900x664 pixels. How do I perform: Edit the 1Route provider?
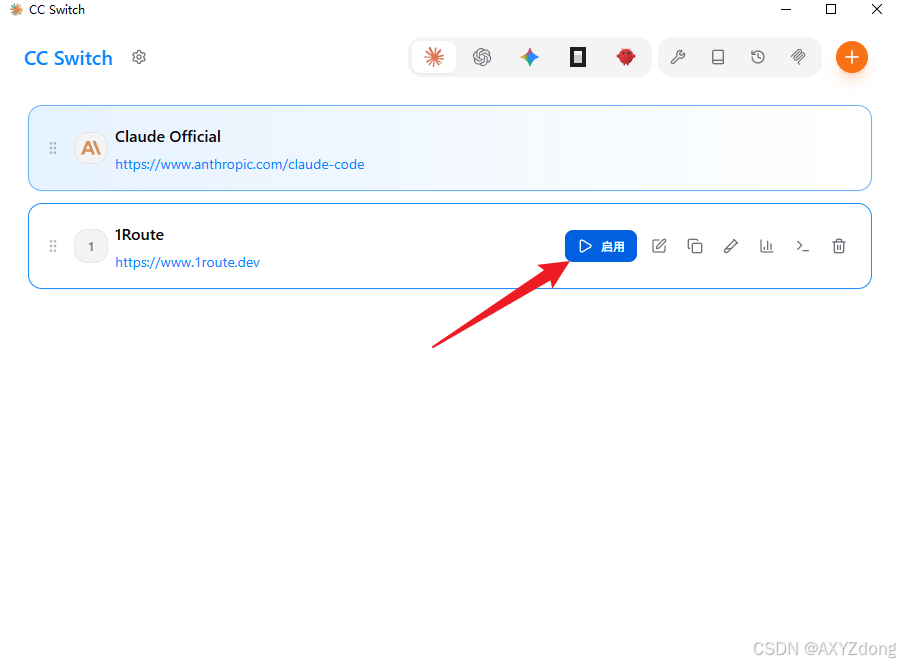coord(659,246)
